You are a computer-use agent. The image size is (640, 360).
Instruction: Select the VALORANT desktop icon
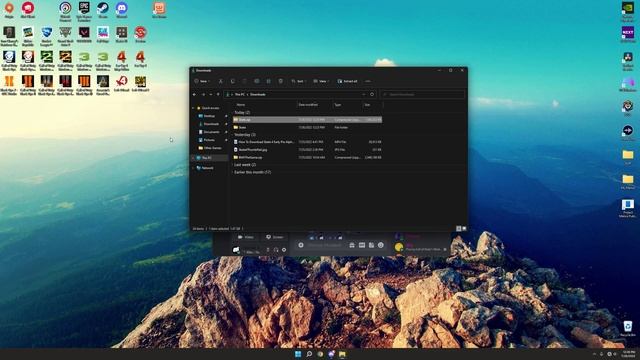[84, 35]
